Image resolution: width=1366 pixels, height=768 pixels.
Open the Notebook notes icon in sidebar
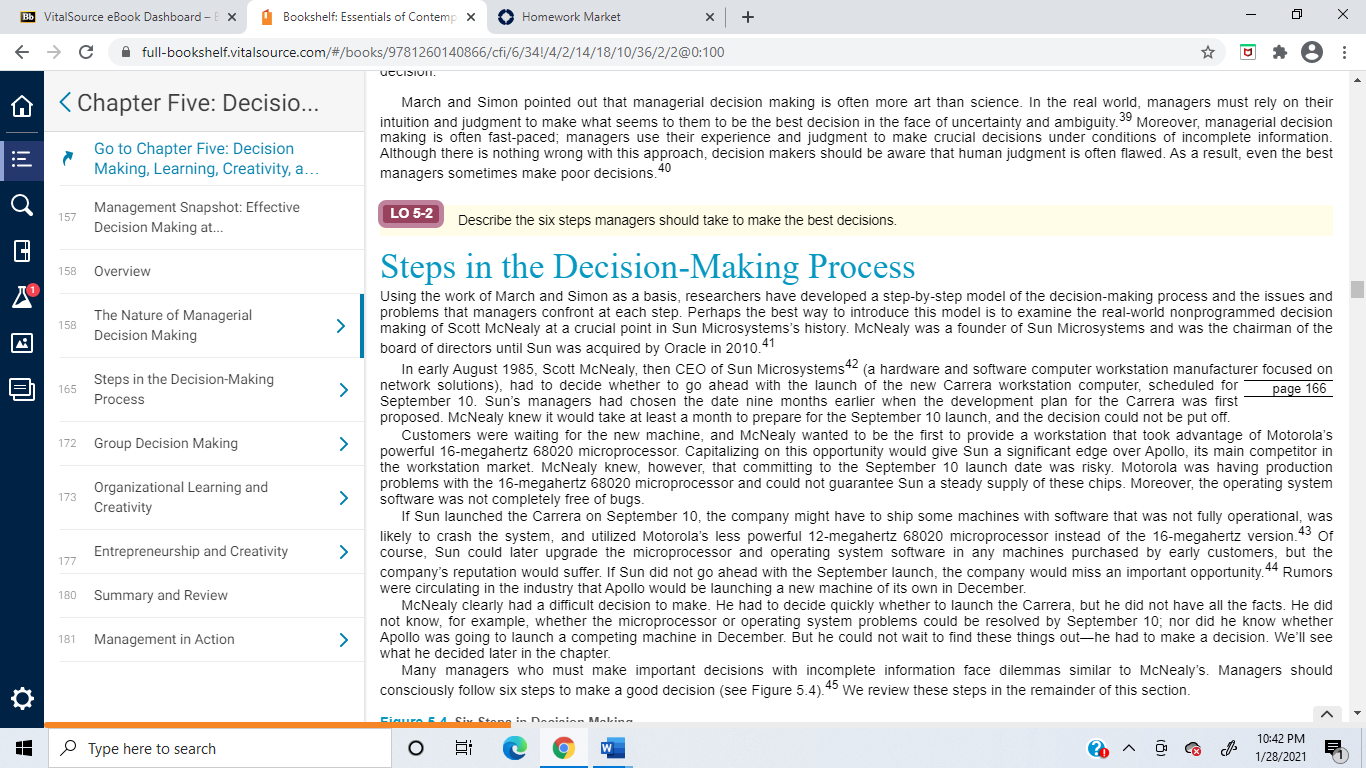[22, 389]
